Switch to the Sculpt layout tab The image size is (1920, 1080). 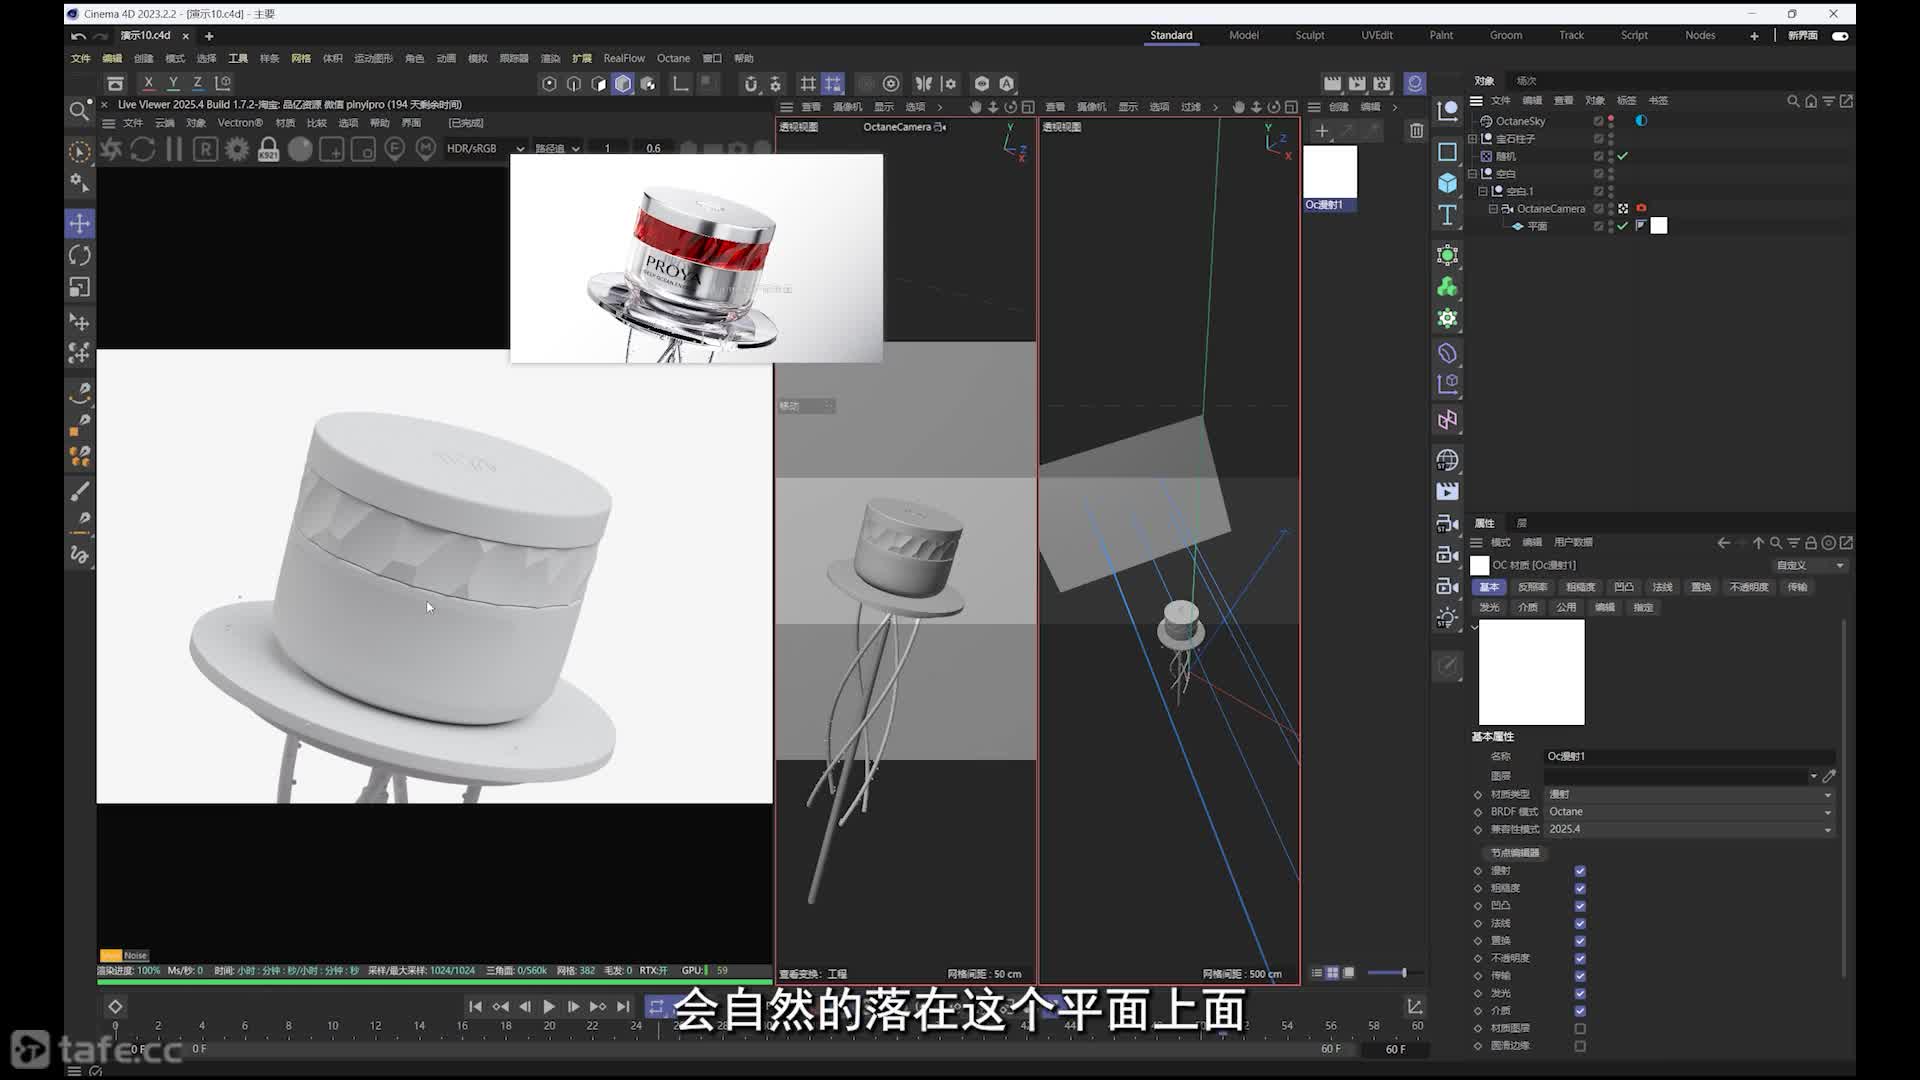coord(1309,35)
